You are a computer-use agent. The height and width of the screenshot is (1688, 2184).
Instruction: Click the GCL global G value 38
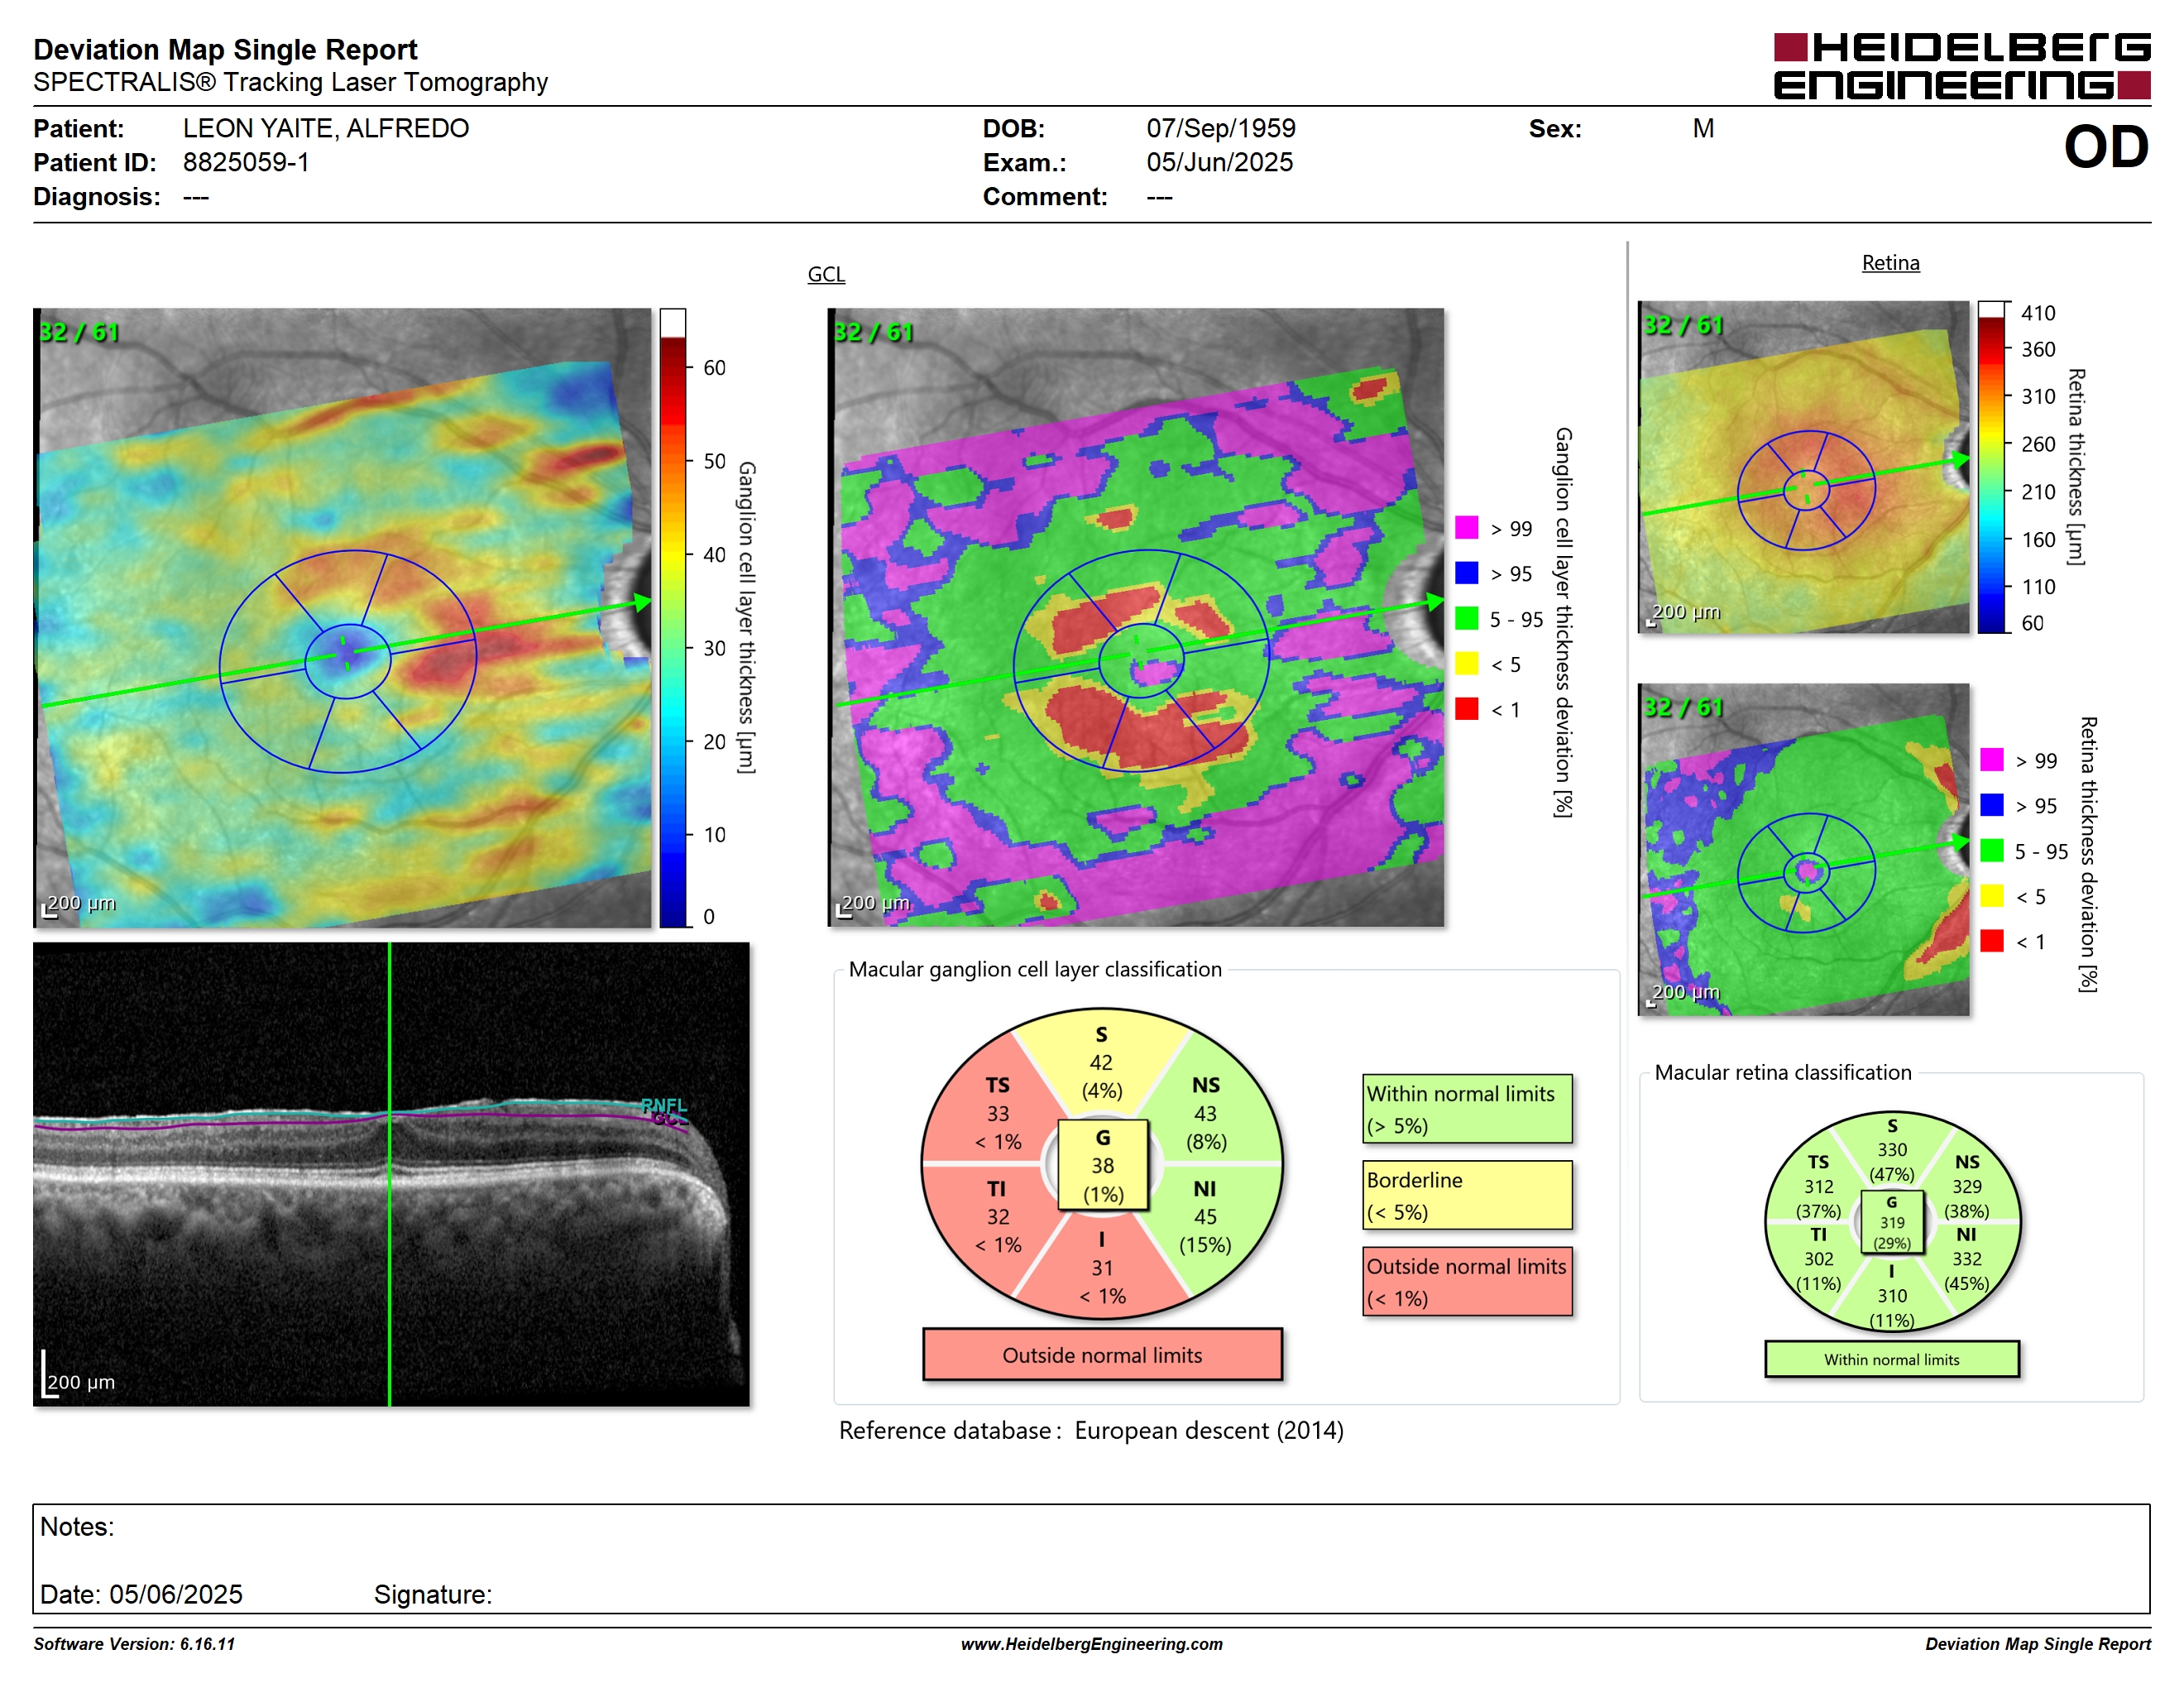click(1102, 1166)
